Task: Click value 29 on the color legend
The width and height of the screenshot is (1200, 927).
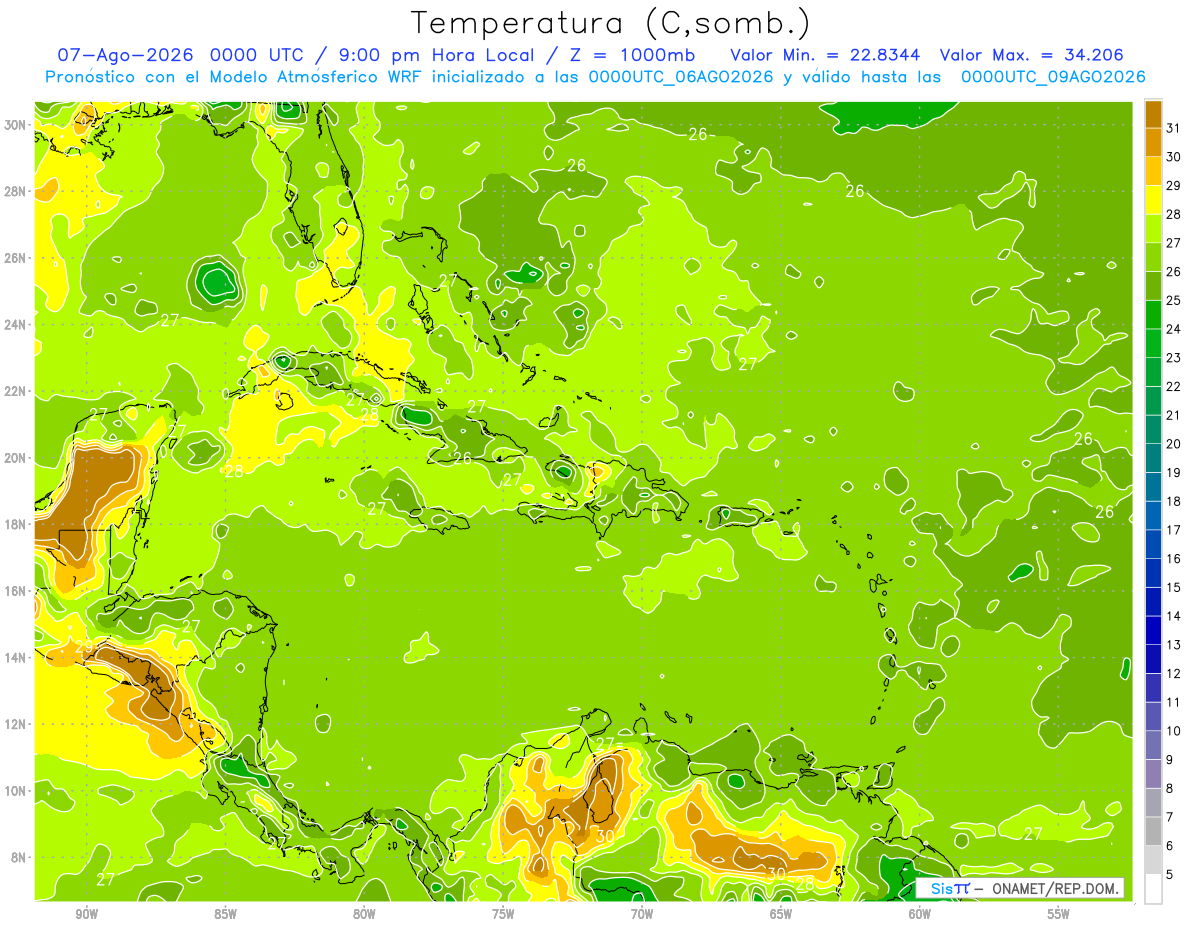Action: [1174, 186]
